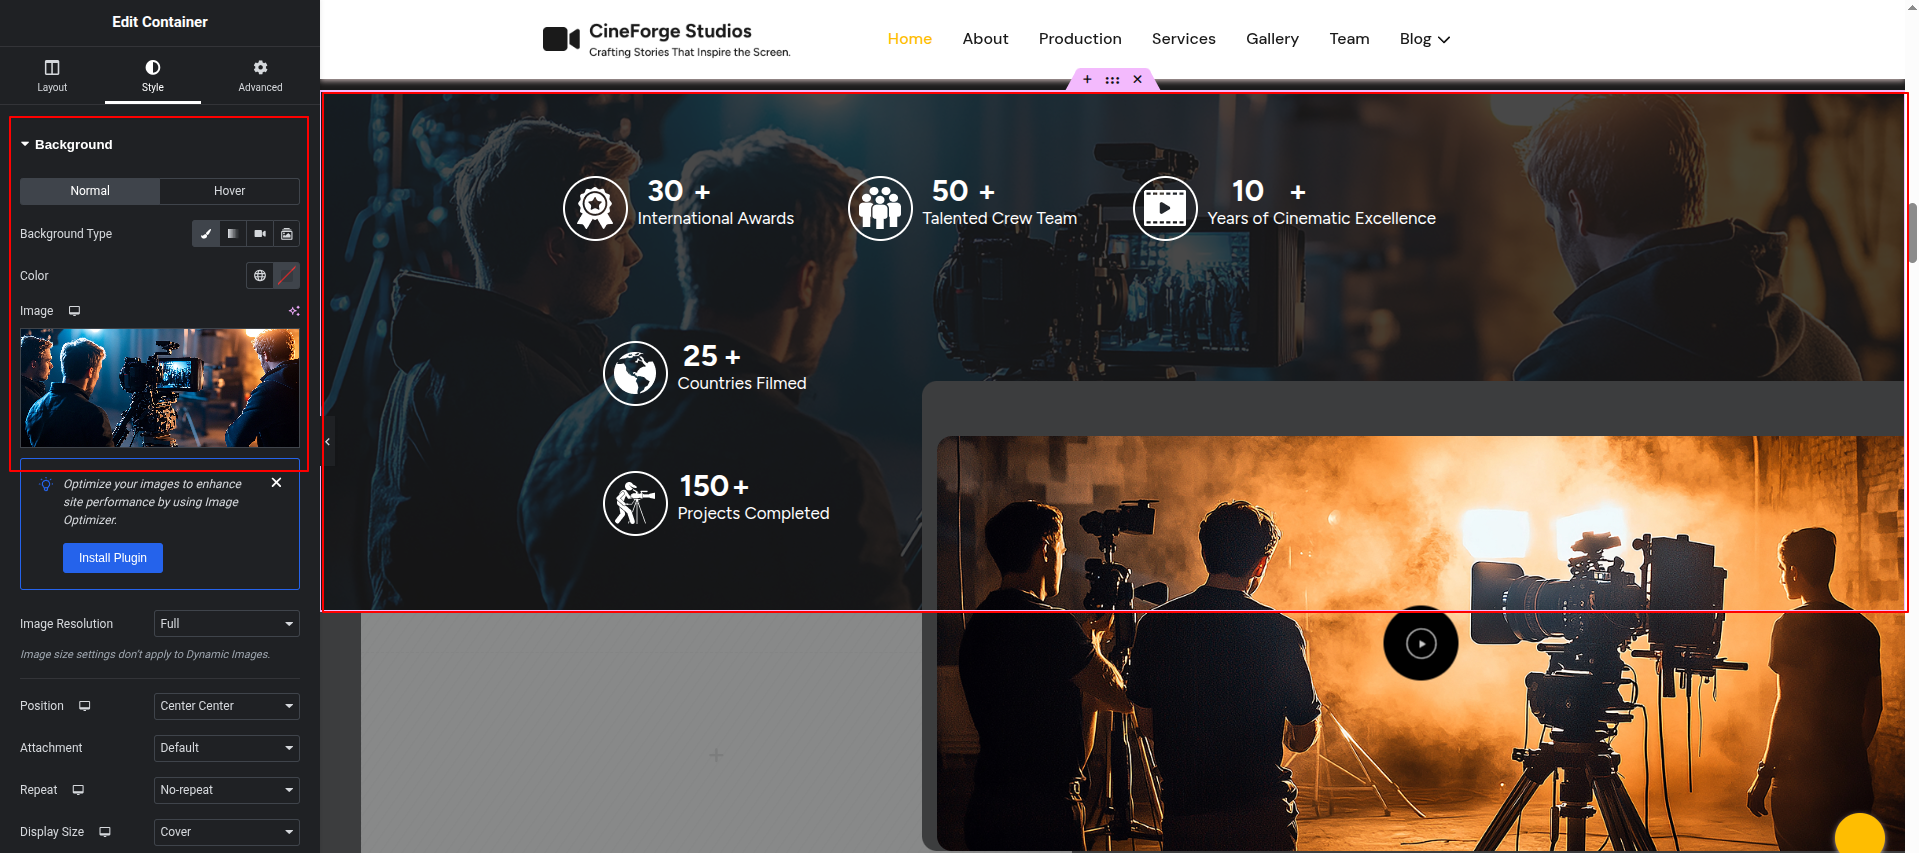This screenshot has height=853, width=1919.
Task: Switch to Advanced tab
Action: point(260,75)
